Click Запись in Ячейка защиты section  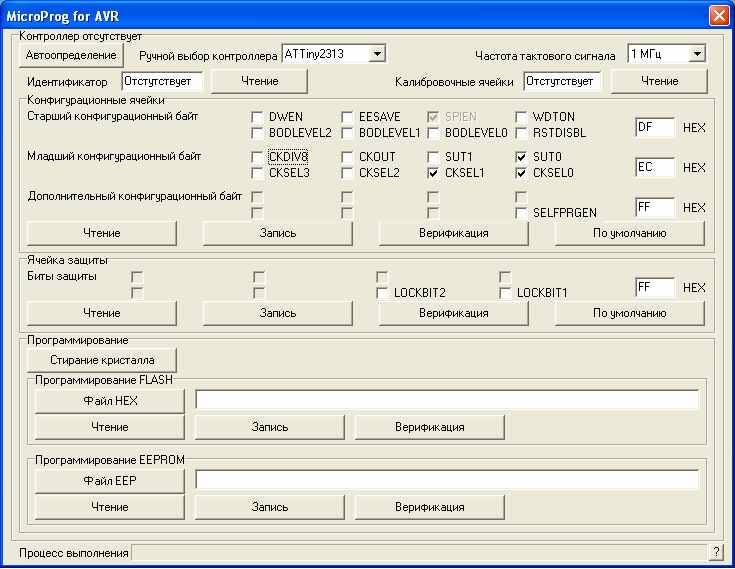click(x=278, y=313)
